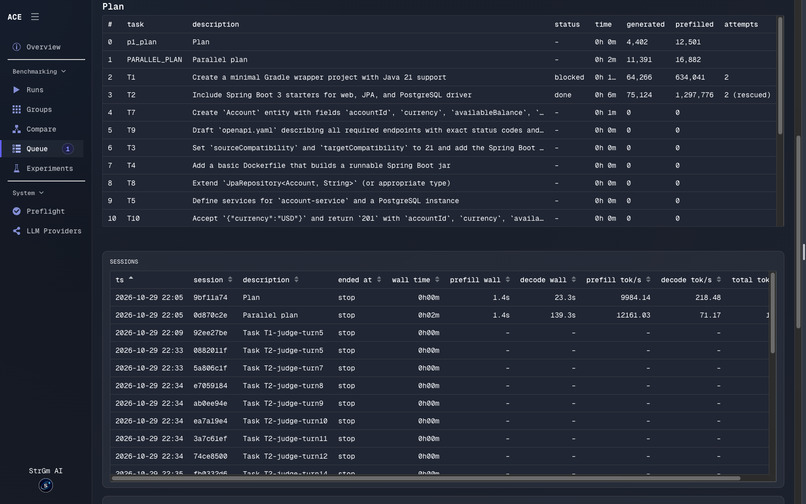Collapse the System section
Image resolution: width=806 pixels, height=504 pixels.
coord(28,193)
